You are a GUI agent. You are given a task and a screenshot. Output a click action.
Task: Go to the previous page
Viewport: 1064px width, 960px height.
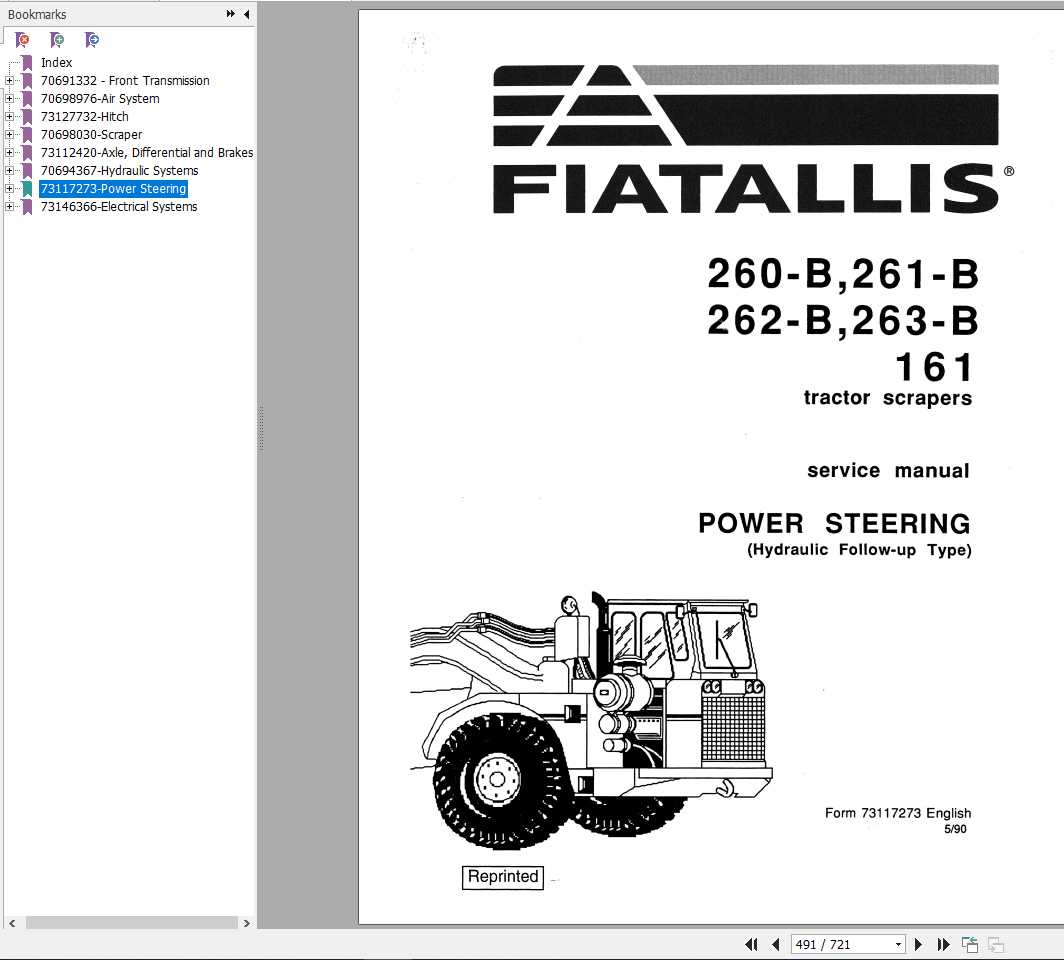tap(775, 944)
